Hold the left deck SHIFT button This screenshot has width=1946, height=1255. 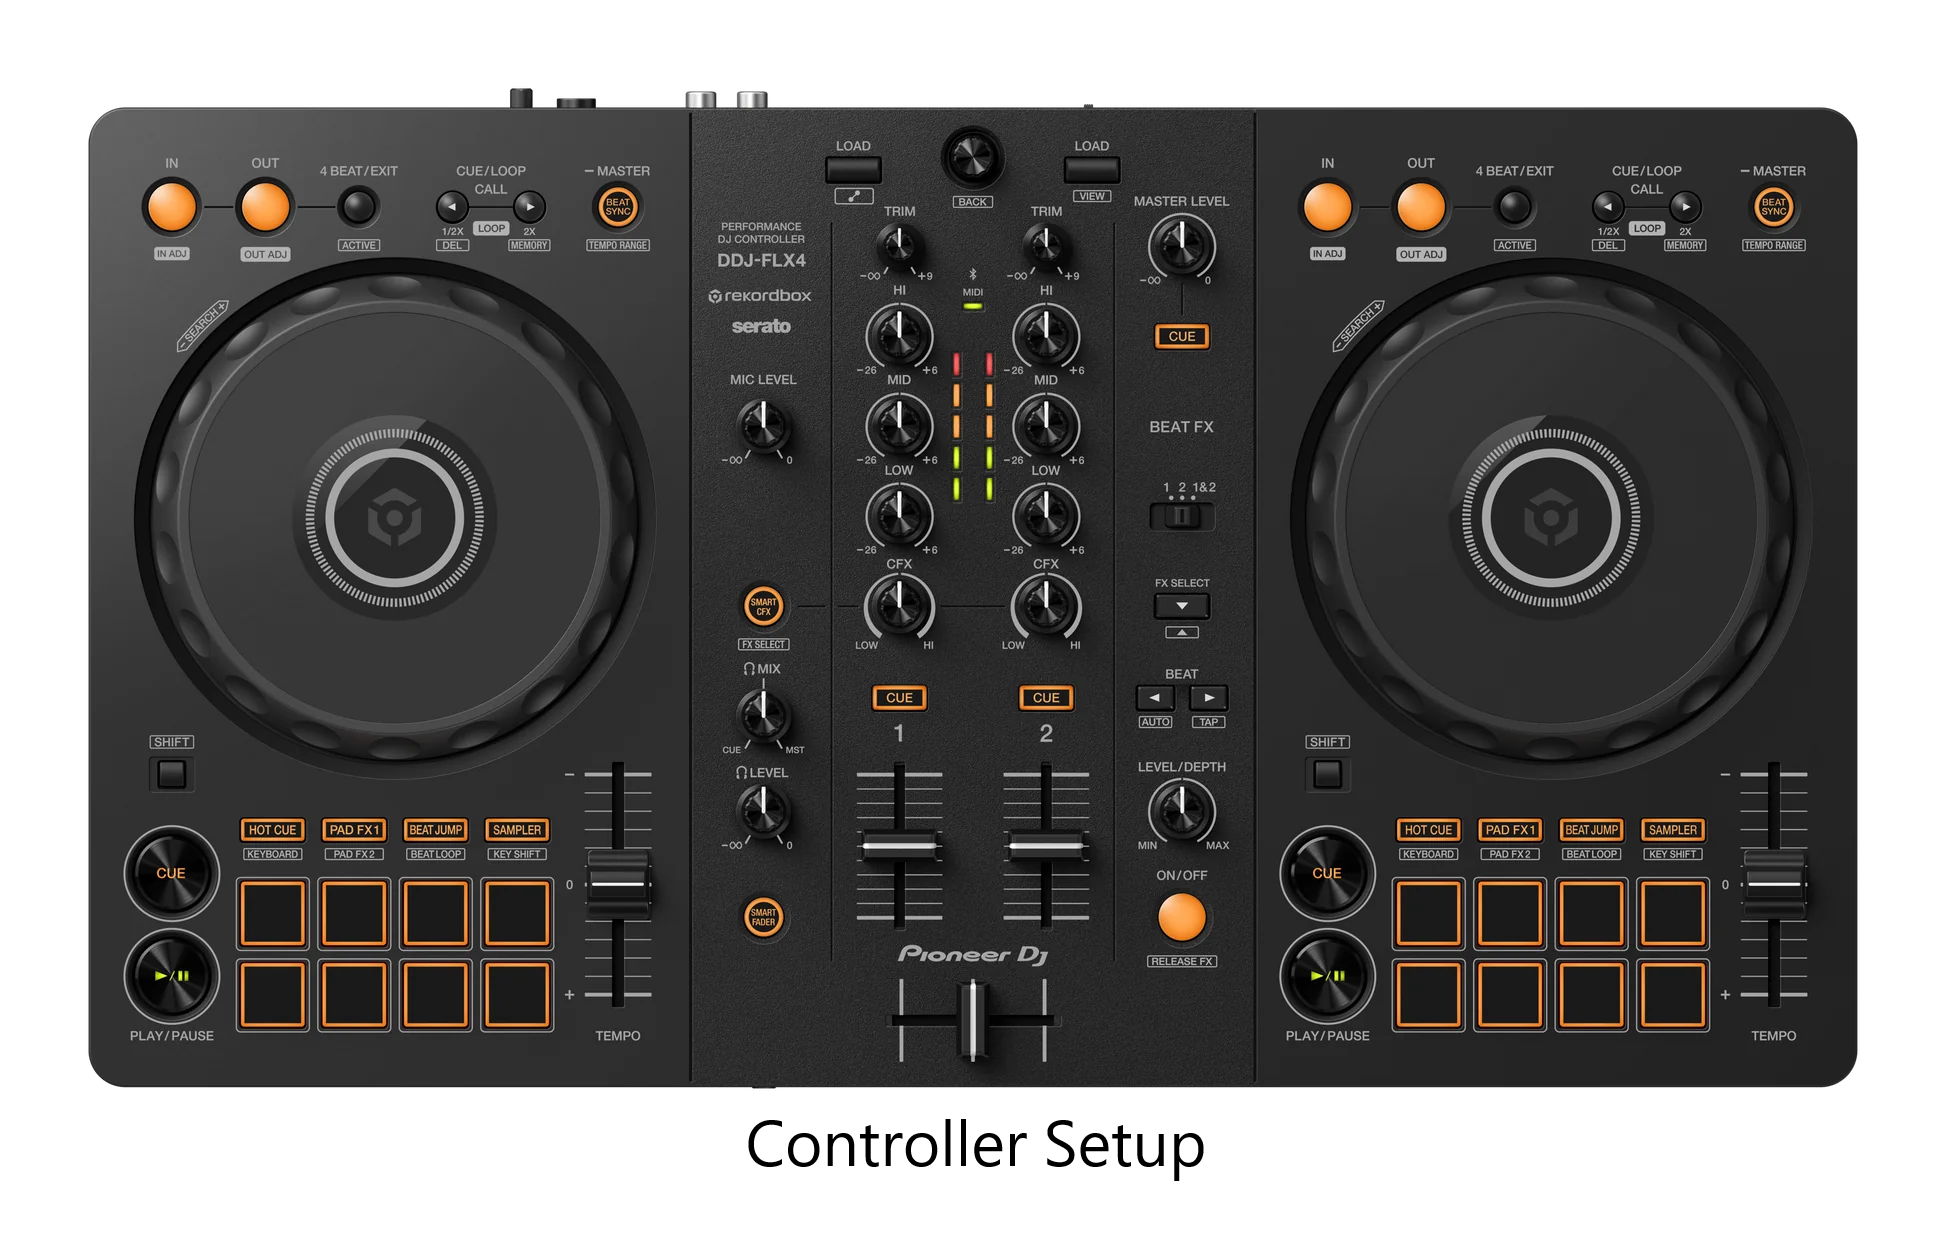tap(172, 774)
